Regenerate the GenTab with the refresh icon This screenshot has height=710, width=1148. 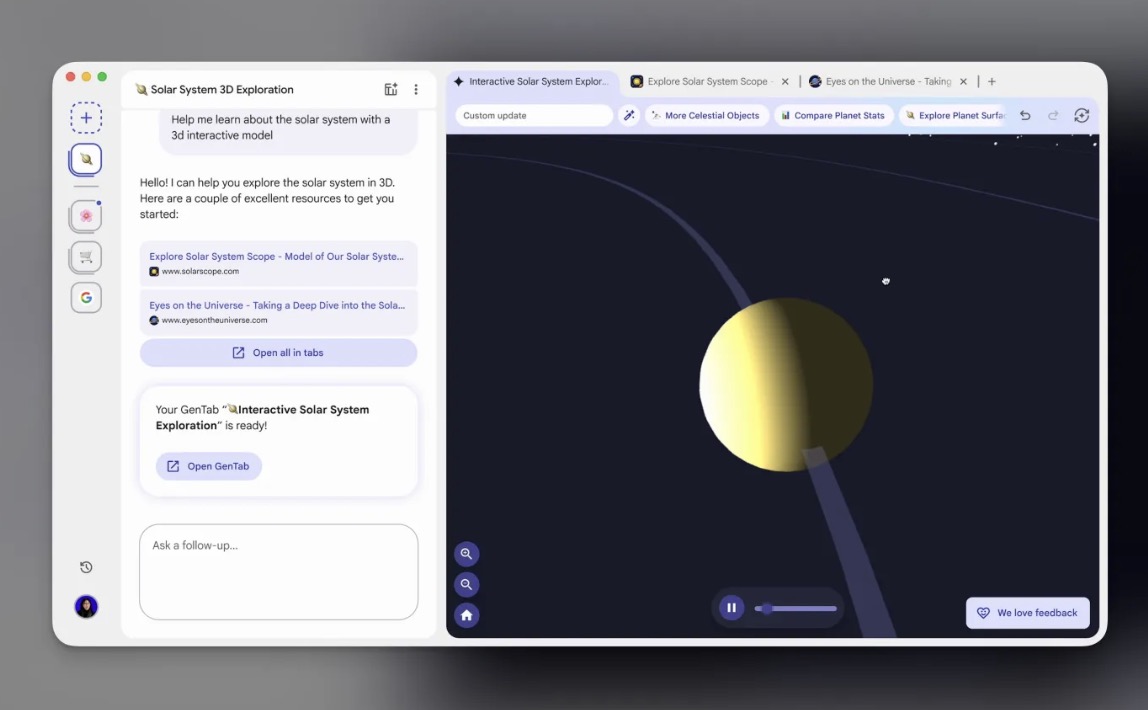[1081, 115]
